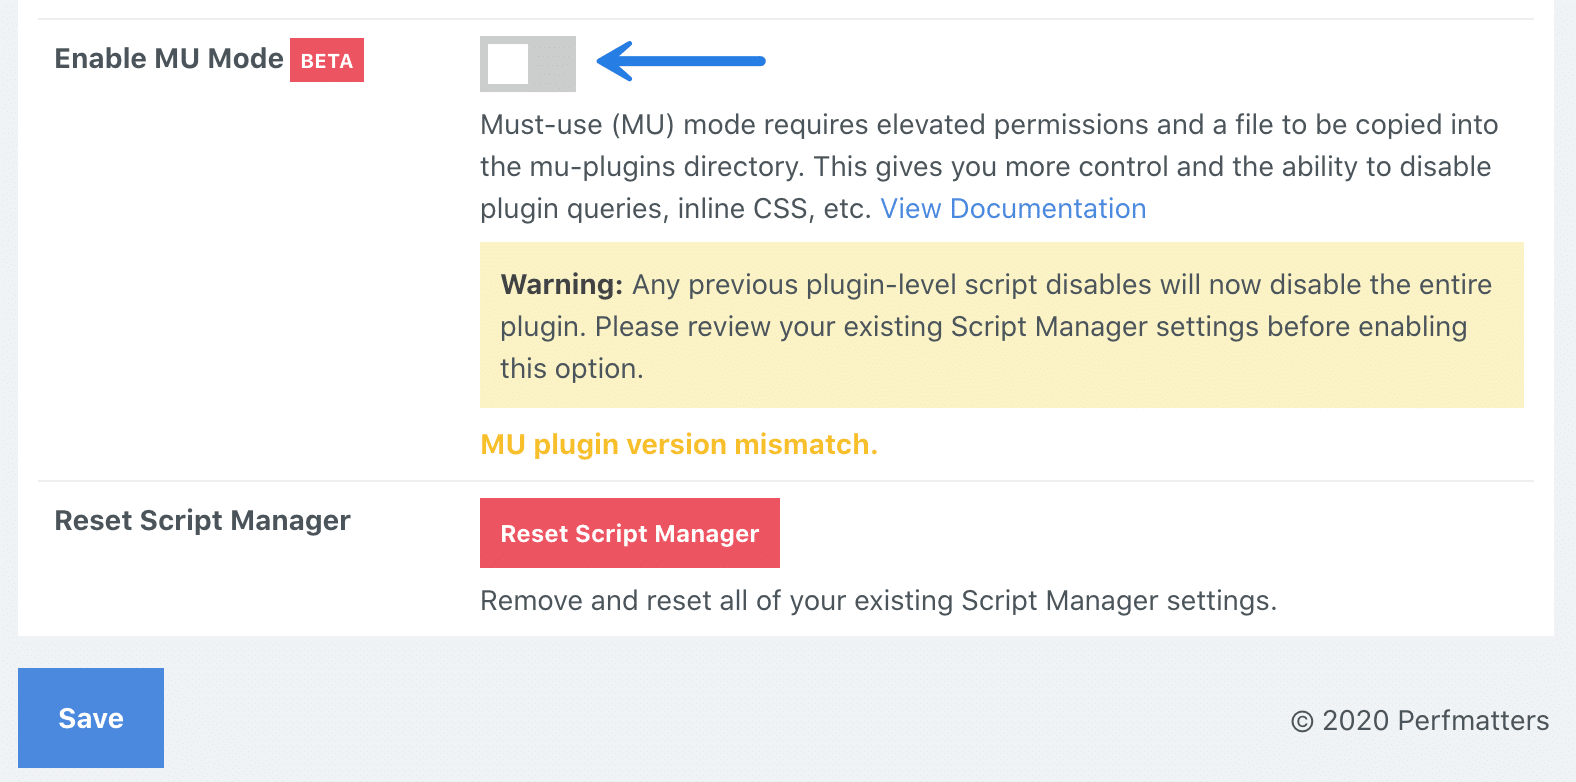Select the blue arrow pointing at the toggle
The width and height of the screenshot is (1576, 782).
pyautogui.click(x=680, y=62)
